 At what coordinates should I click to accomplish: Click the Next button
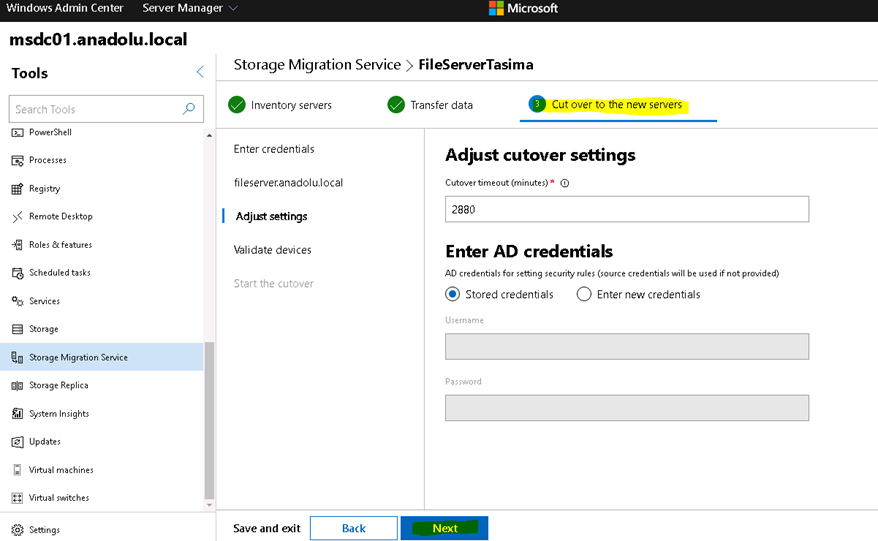(x=445, y=528)
